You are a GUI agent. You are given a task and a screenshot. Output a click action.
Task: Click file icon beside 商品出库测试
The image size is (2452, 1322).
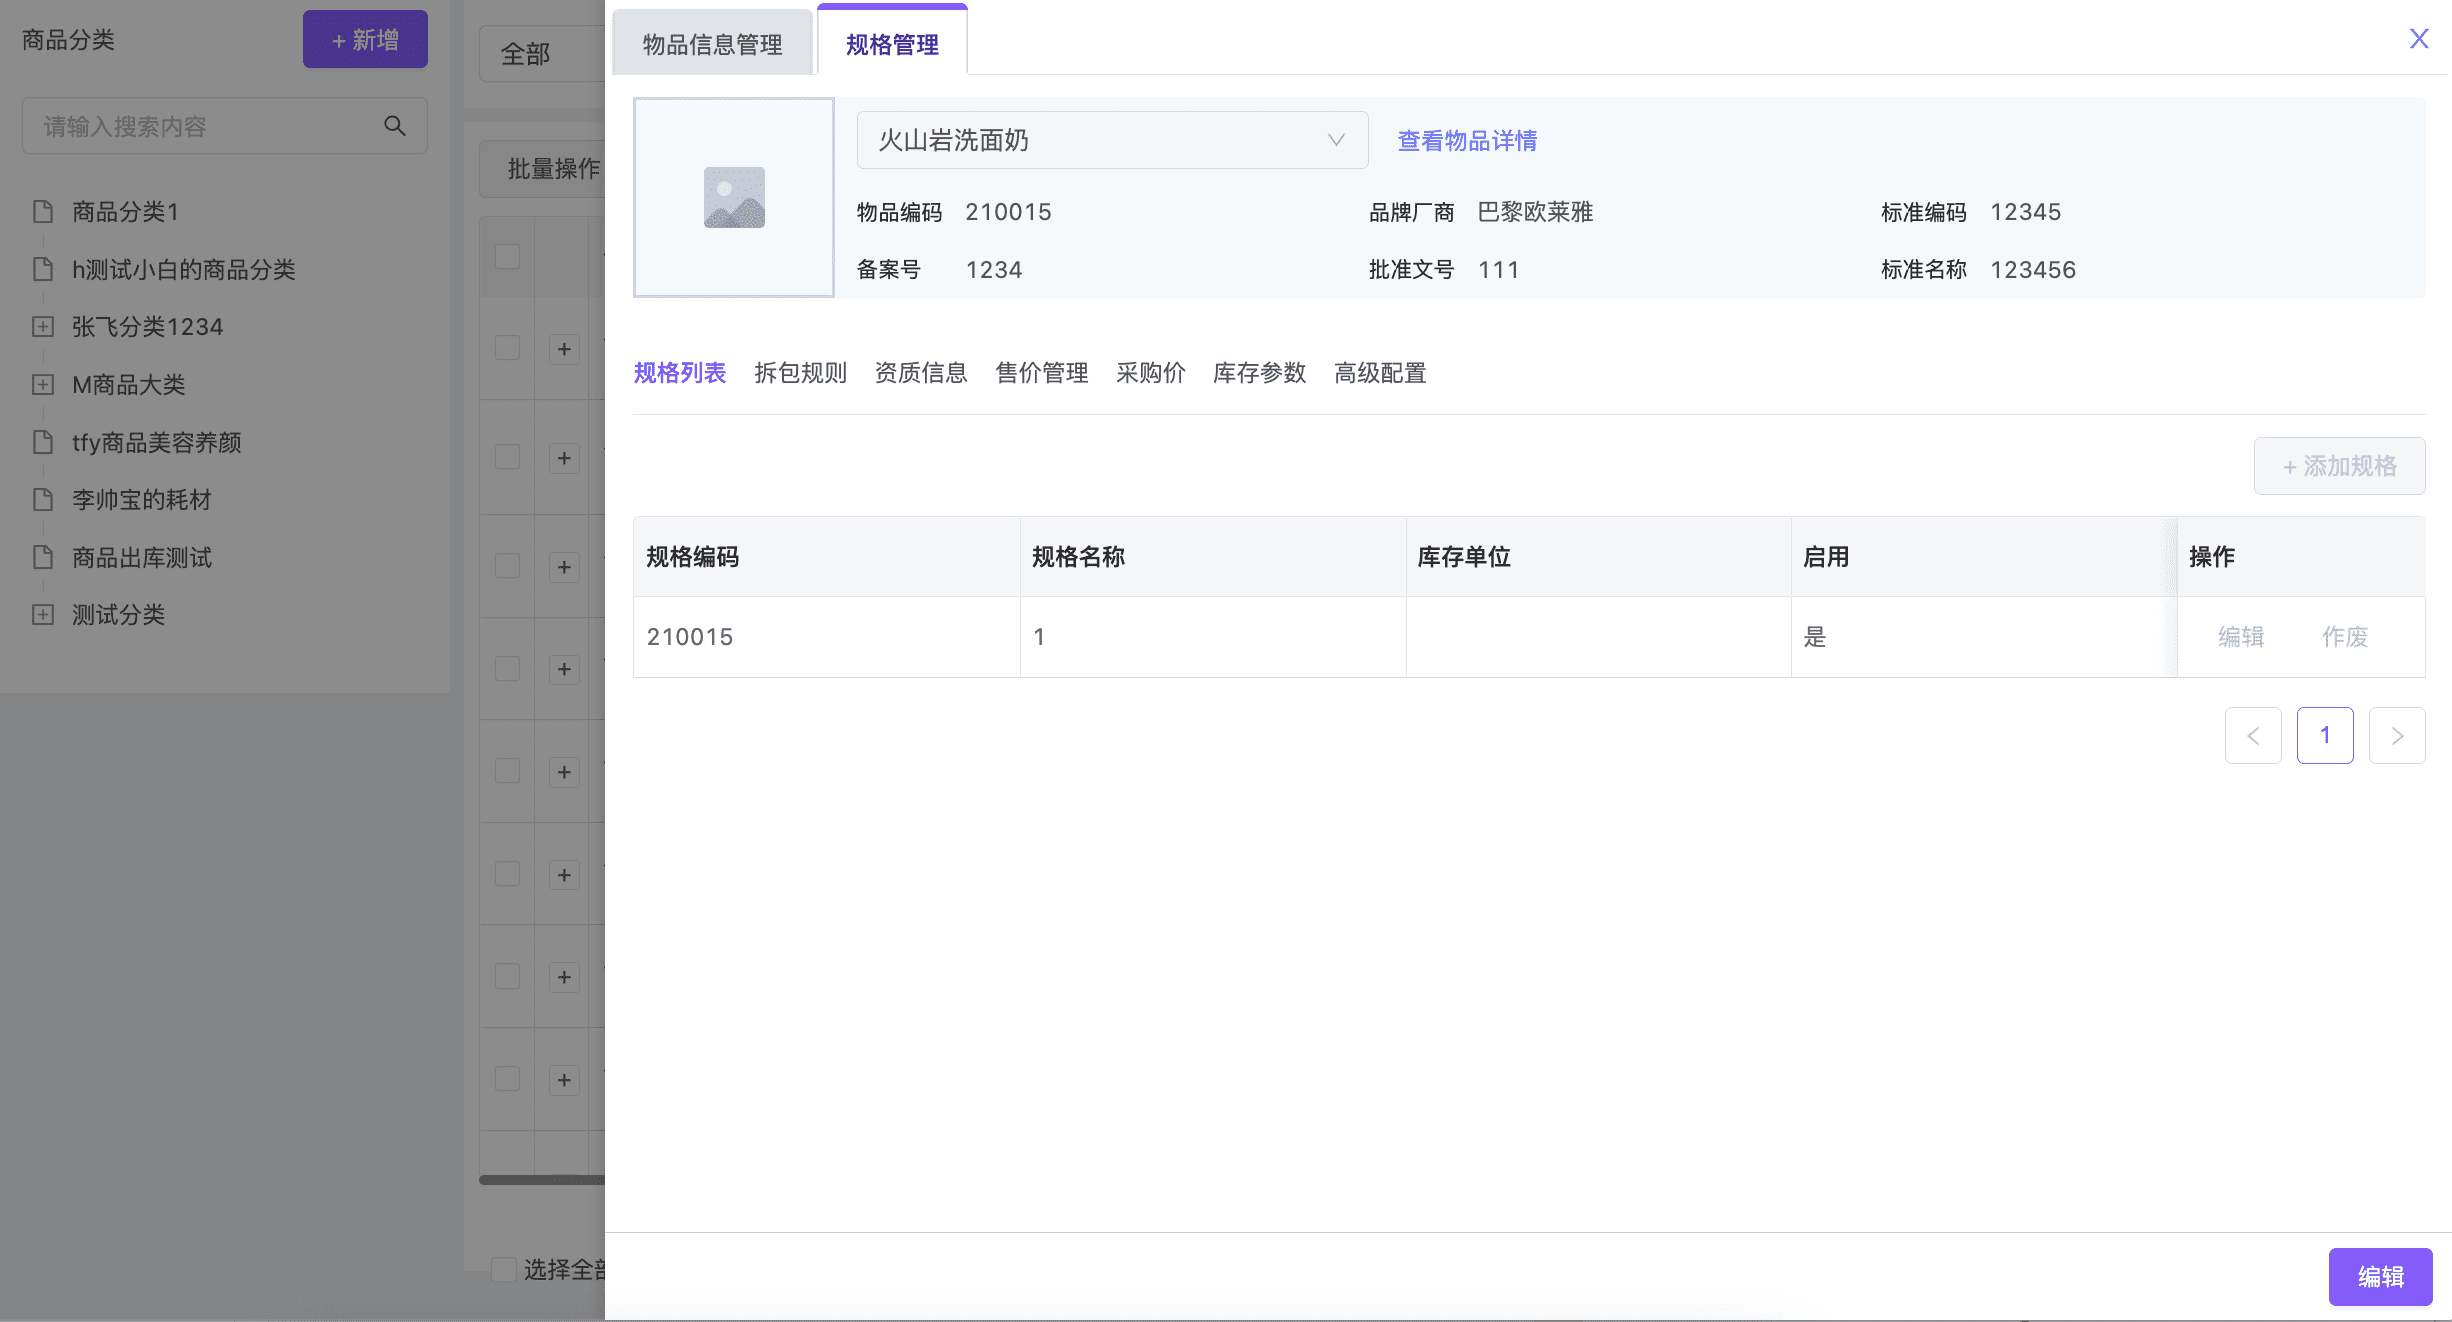43,557
